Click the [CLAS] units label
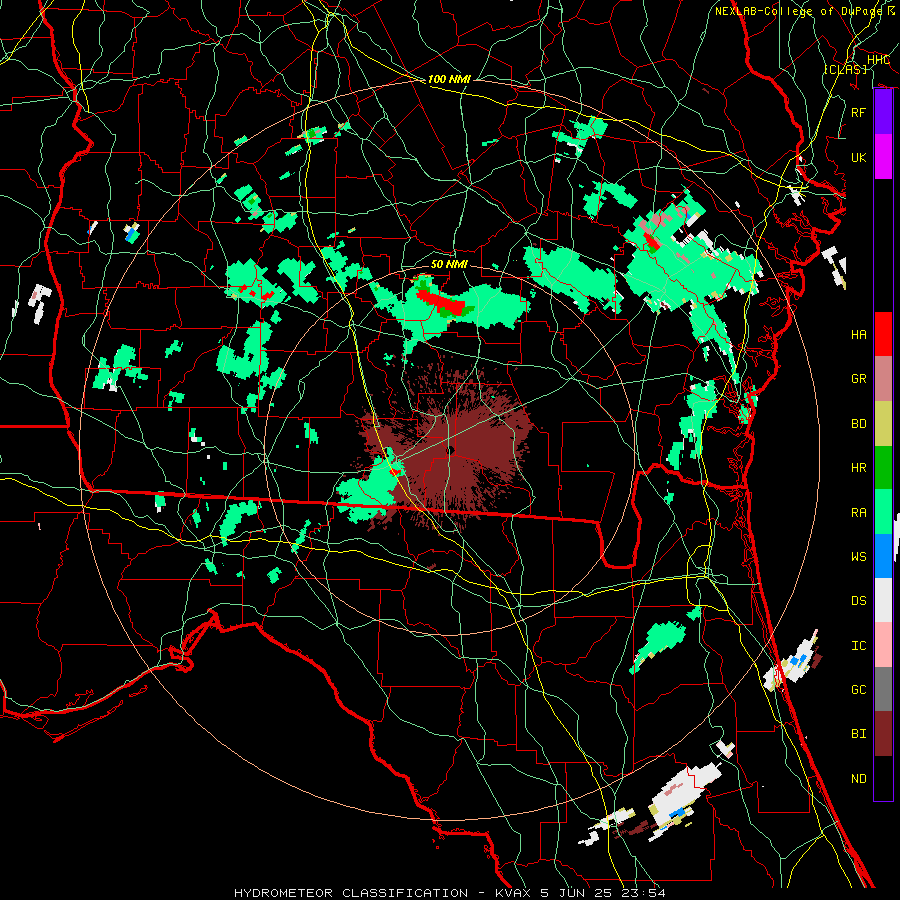Image resolution: width=900 pixels, height=900 pixels. click(x=845, y=69)
